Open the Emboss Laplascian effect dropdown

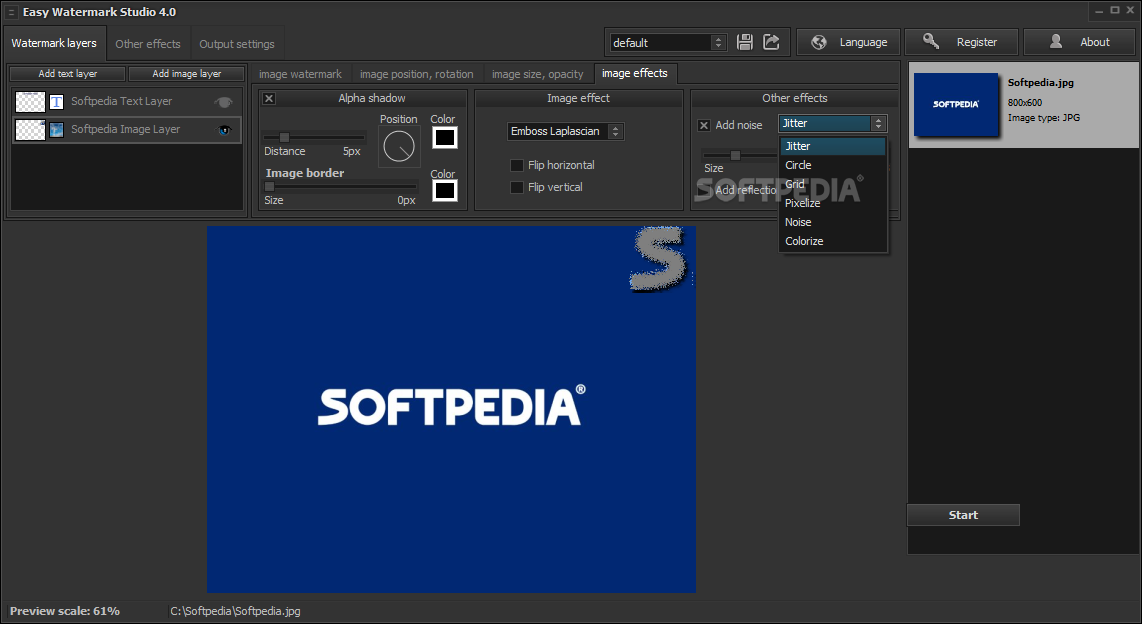coord(565,131)
